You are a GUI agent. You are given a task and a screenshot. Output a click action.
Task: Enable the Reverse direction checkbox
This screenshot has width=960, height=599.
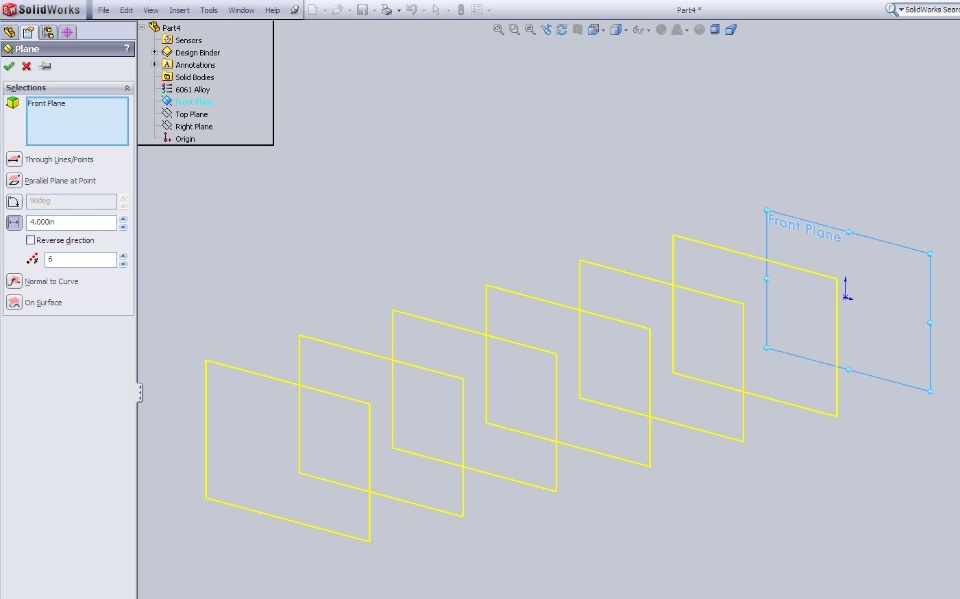pyautogui.click(x=31, y=240)
